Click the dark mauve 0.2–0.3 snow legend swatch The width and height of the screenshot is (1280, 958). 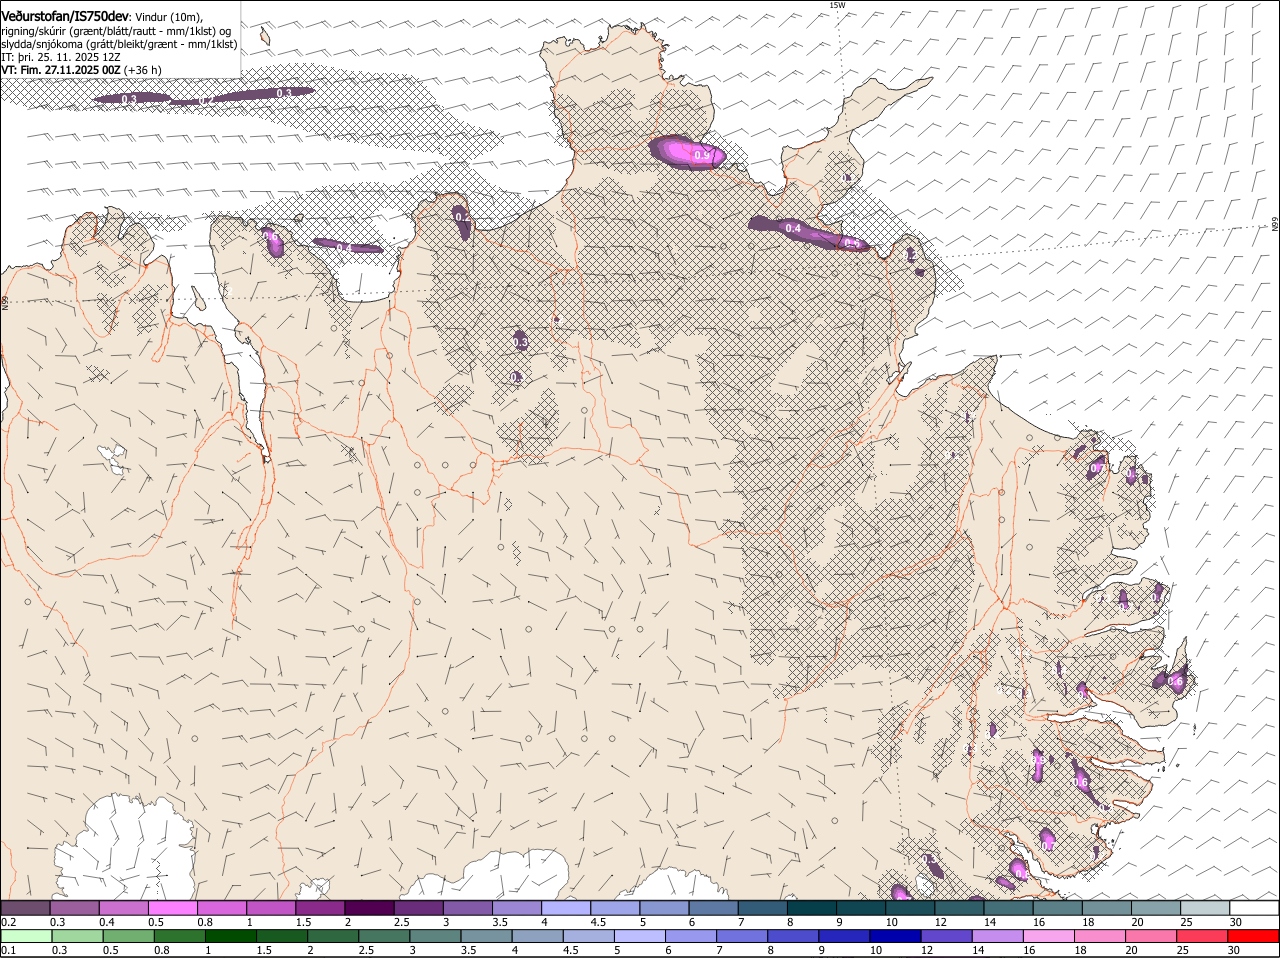click(26, 908)
